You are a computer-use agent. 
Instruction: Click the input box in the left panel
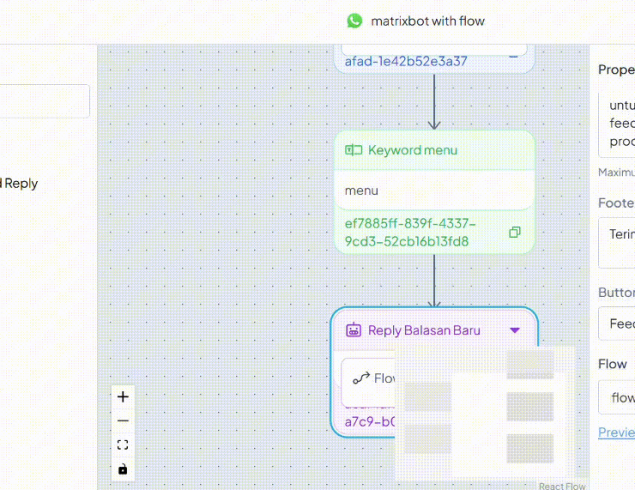(45, 101)
